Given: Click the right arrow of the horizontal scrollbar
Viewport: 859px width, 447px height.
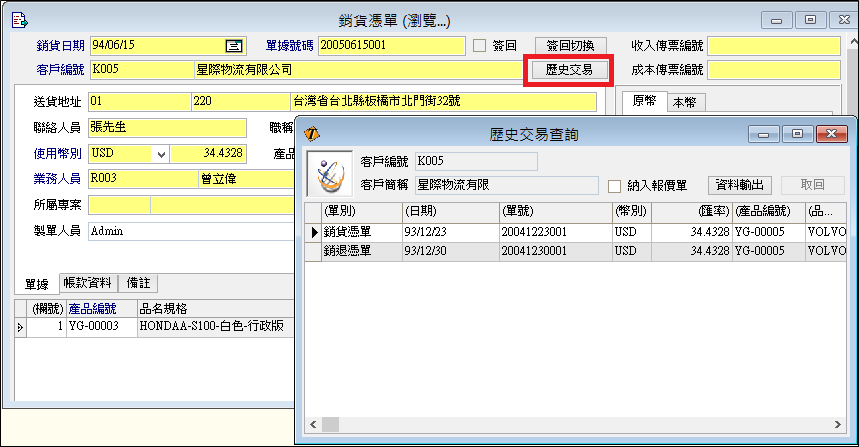Looking at the screenshot, I should tap(839, 425).
